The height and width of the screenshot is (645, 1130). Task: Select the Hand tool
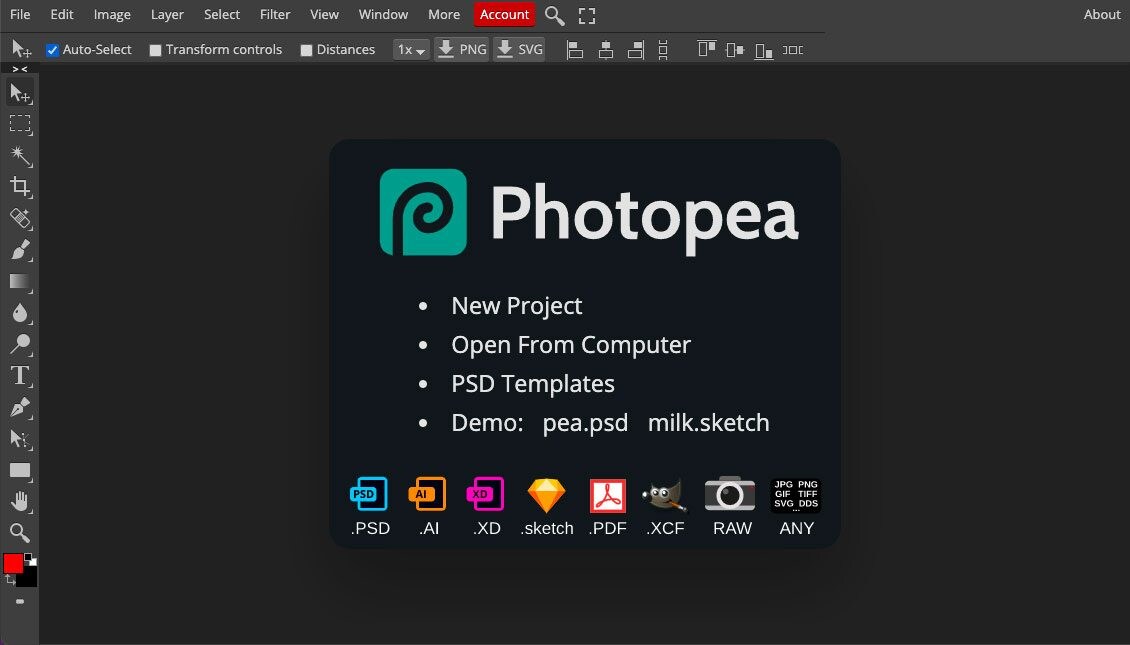pos(19,502)
